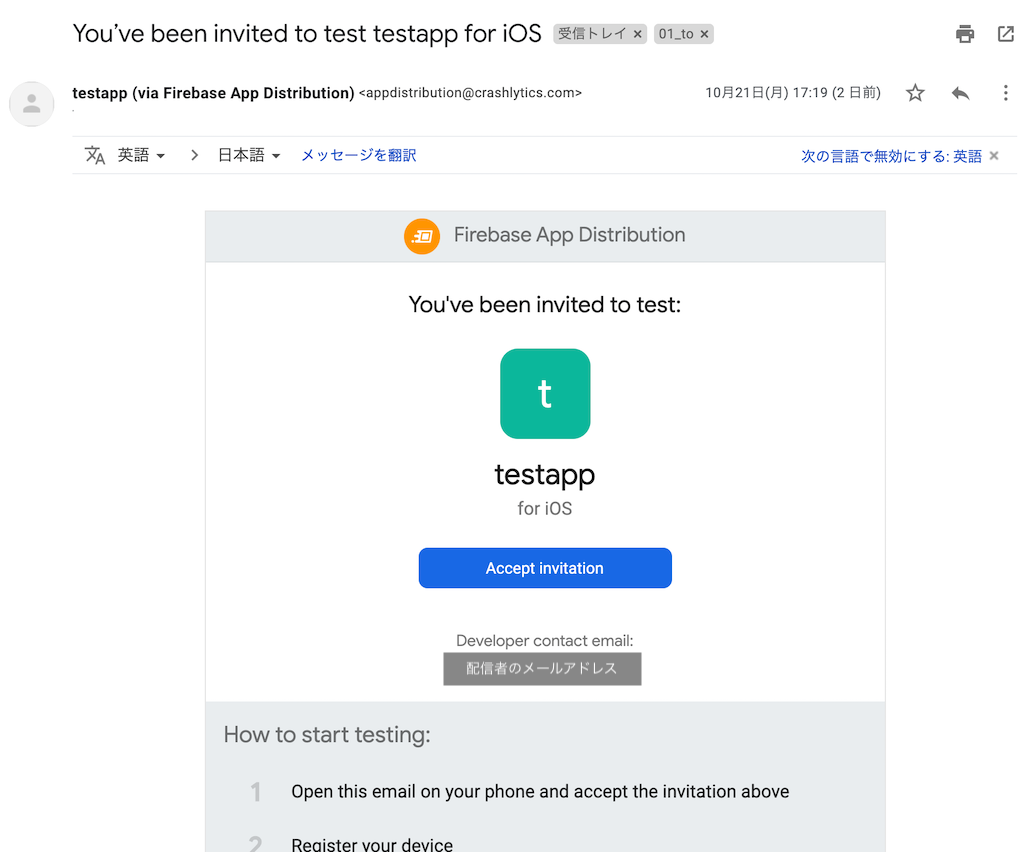Click the translate language icon
Image resolution: width=1024 pixels, height=852 pixels.
pos(95,155)
